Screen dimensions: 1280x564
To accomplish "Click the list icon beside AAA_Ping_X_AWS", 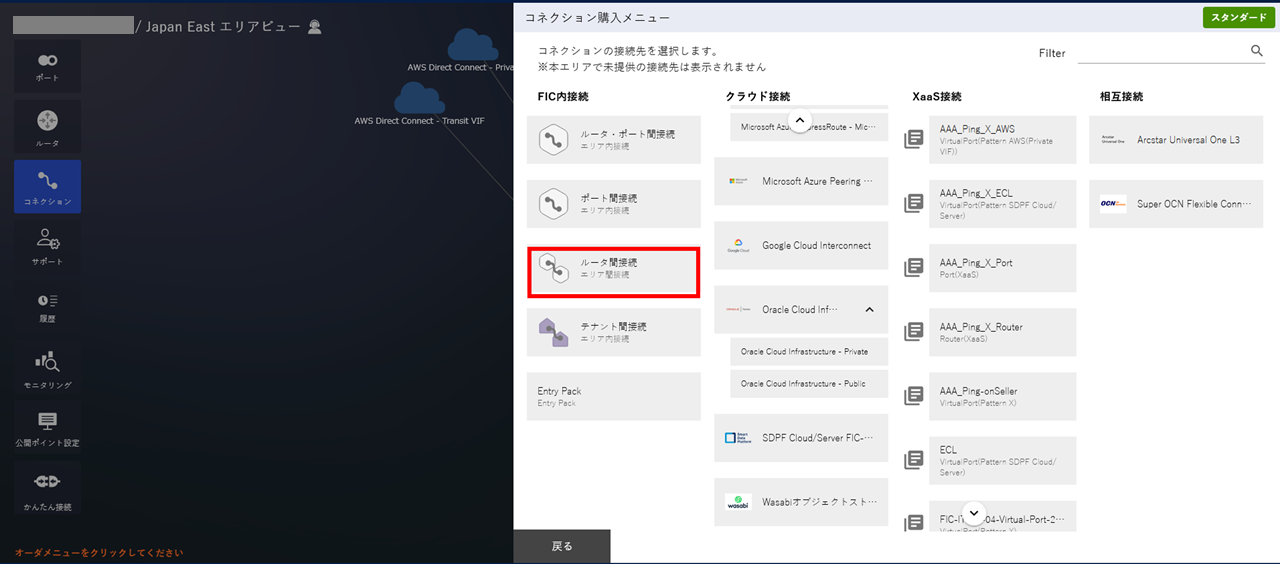I will pos(913,140).
